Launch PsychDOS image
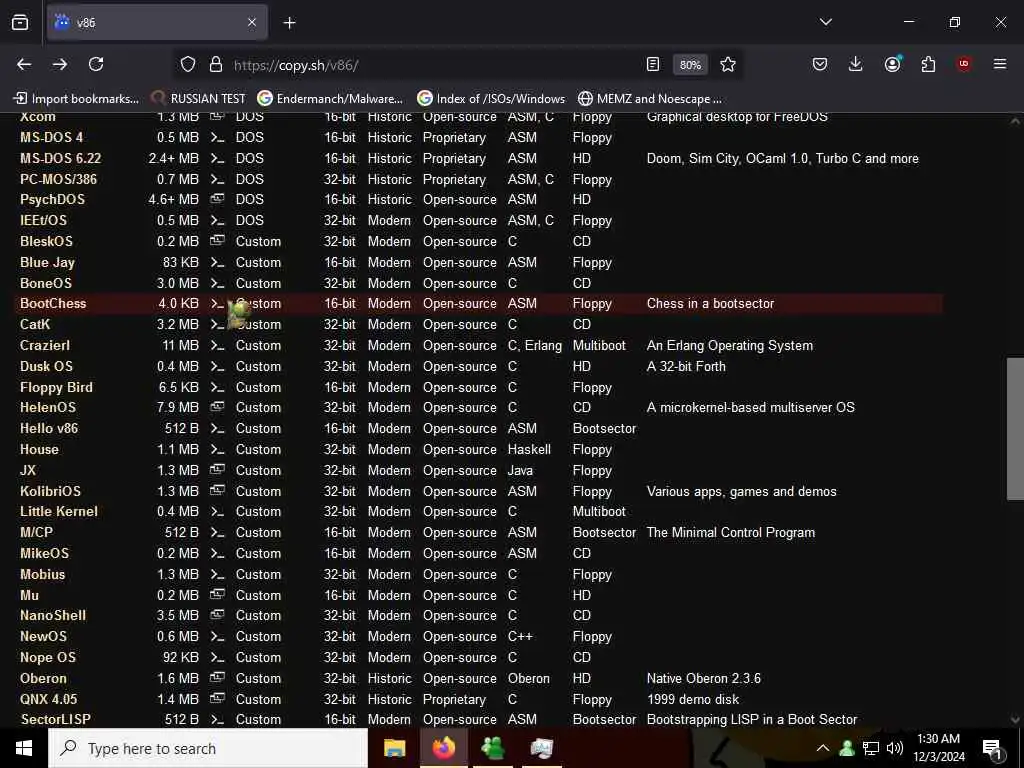 pyautogui.click(x=52, y=200)
